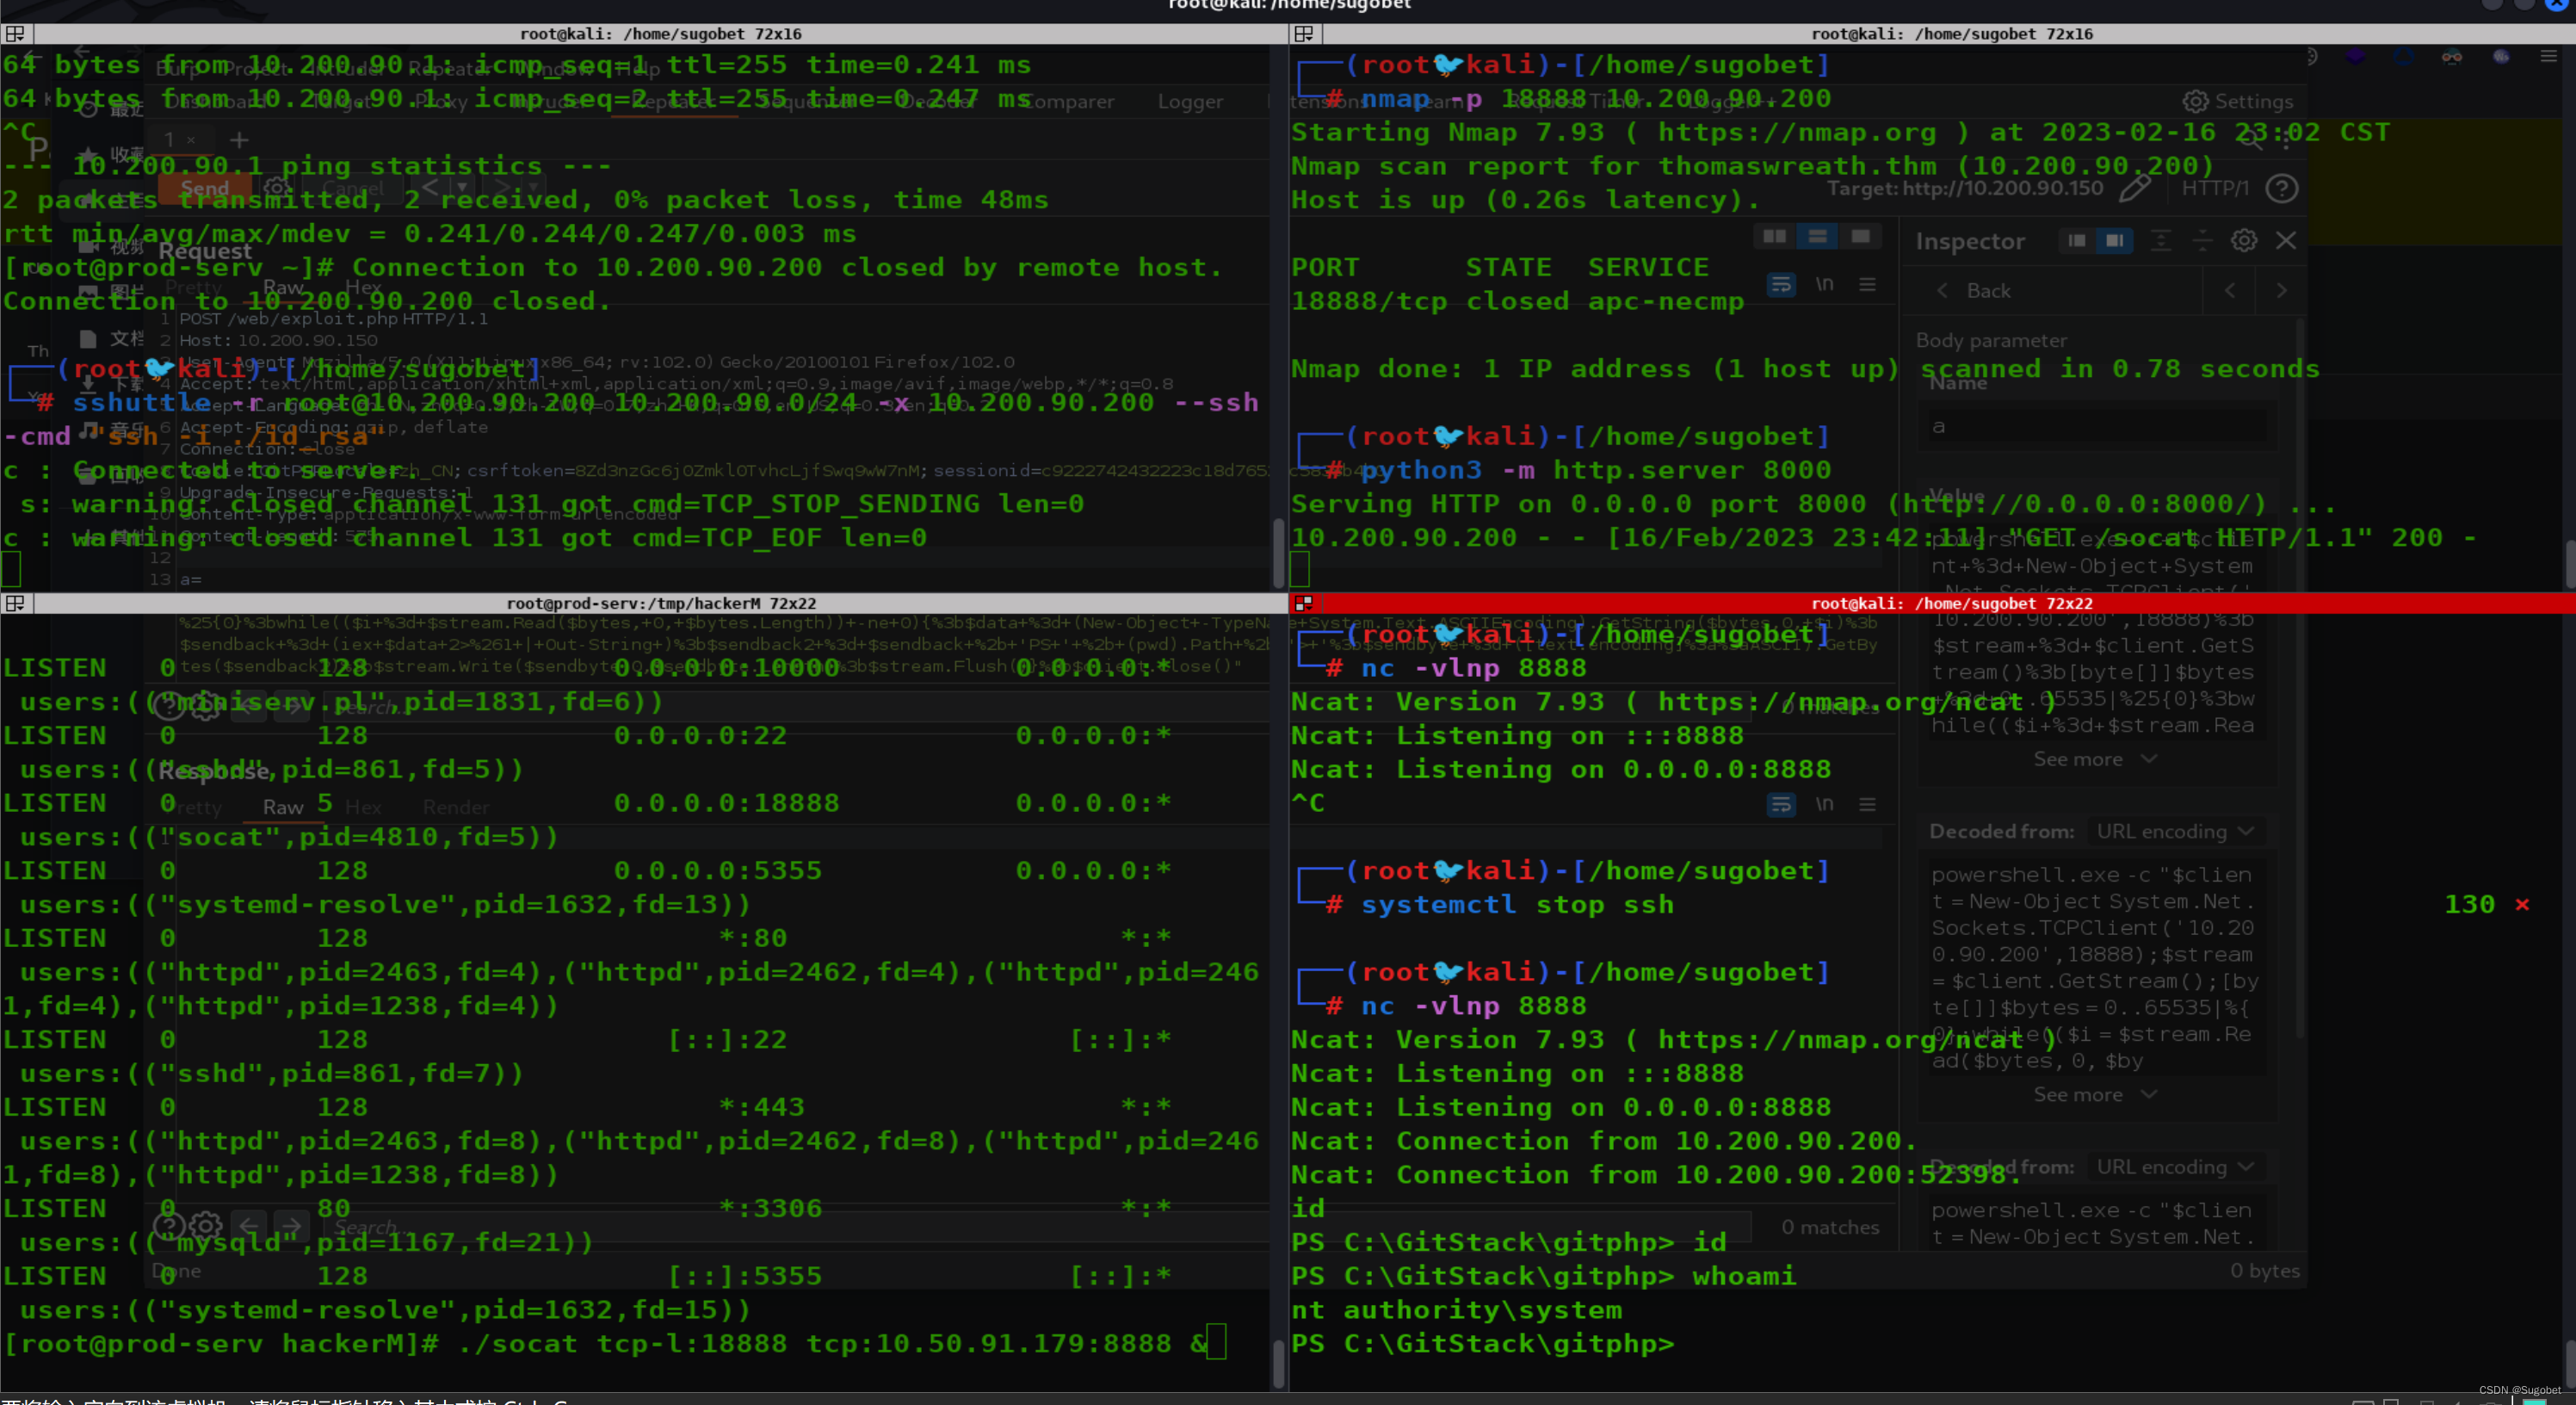This screenshot has height=1405, width=2576.
Task: Open request editor hamburger menu
Action: click(x=1867, y=285)
